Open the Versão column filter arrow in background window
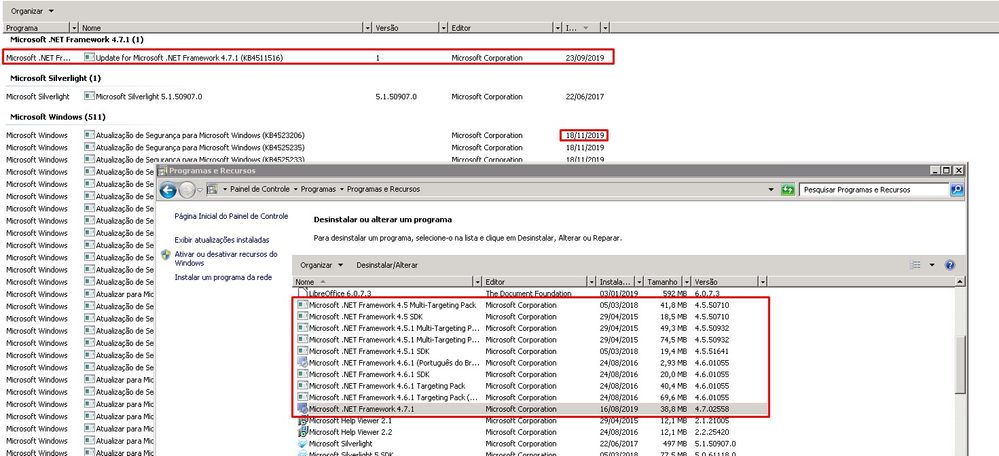The image size is (999, 456). 443,28
